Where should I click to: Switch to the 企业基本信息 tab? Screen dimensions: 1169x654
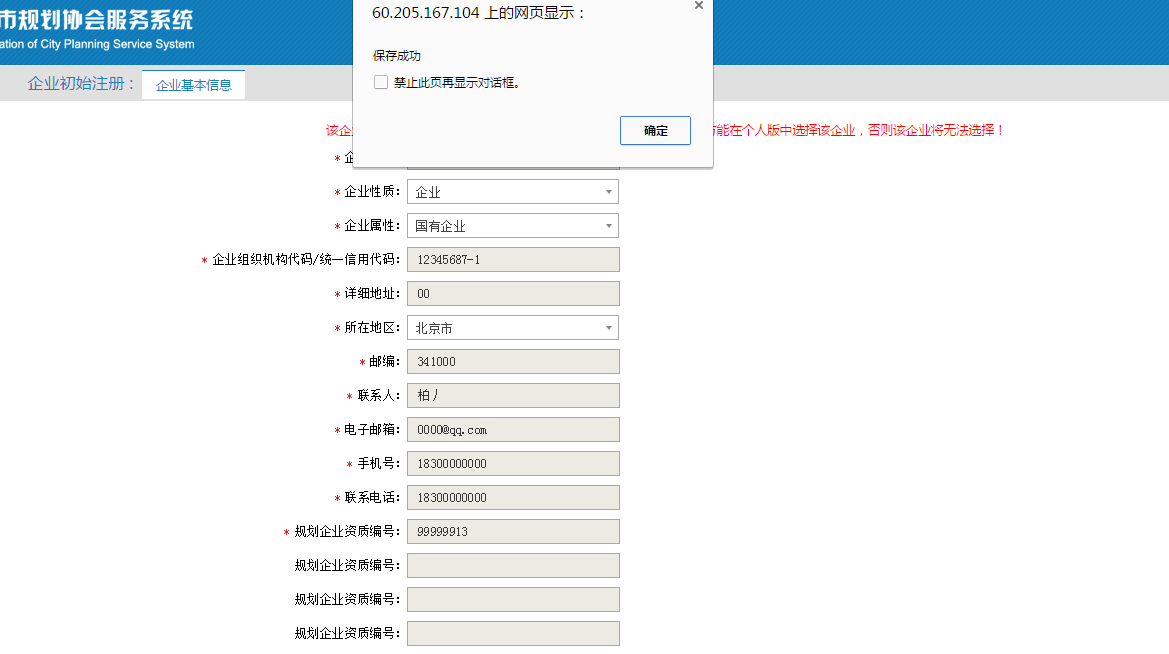pyautogui.click(x=194, y=85)
